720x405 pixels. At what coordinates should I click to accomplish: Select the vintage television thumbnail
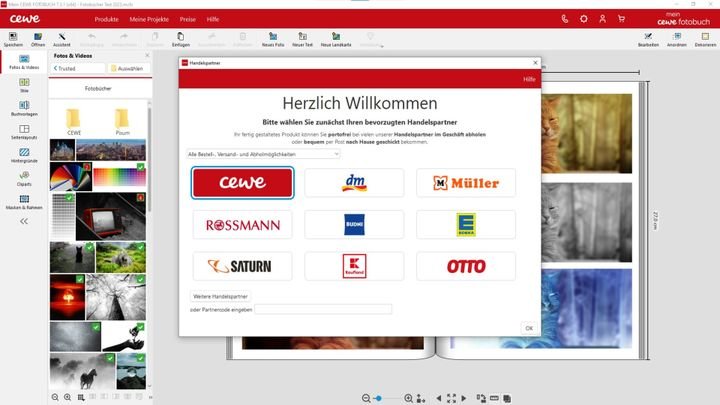(111, 217)
